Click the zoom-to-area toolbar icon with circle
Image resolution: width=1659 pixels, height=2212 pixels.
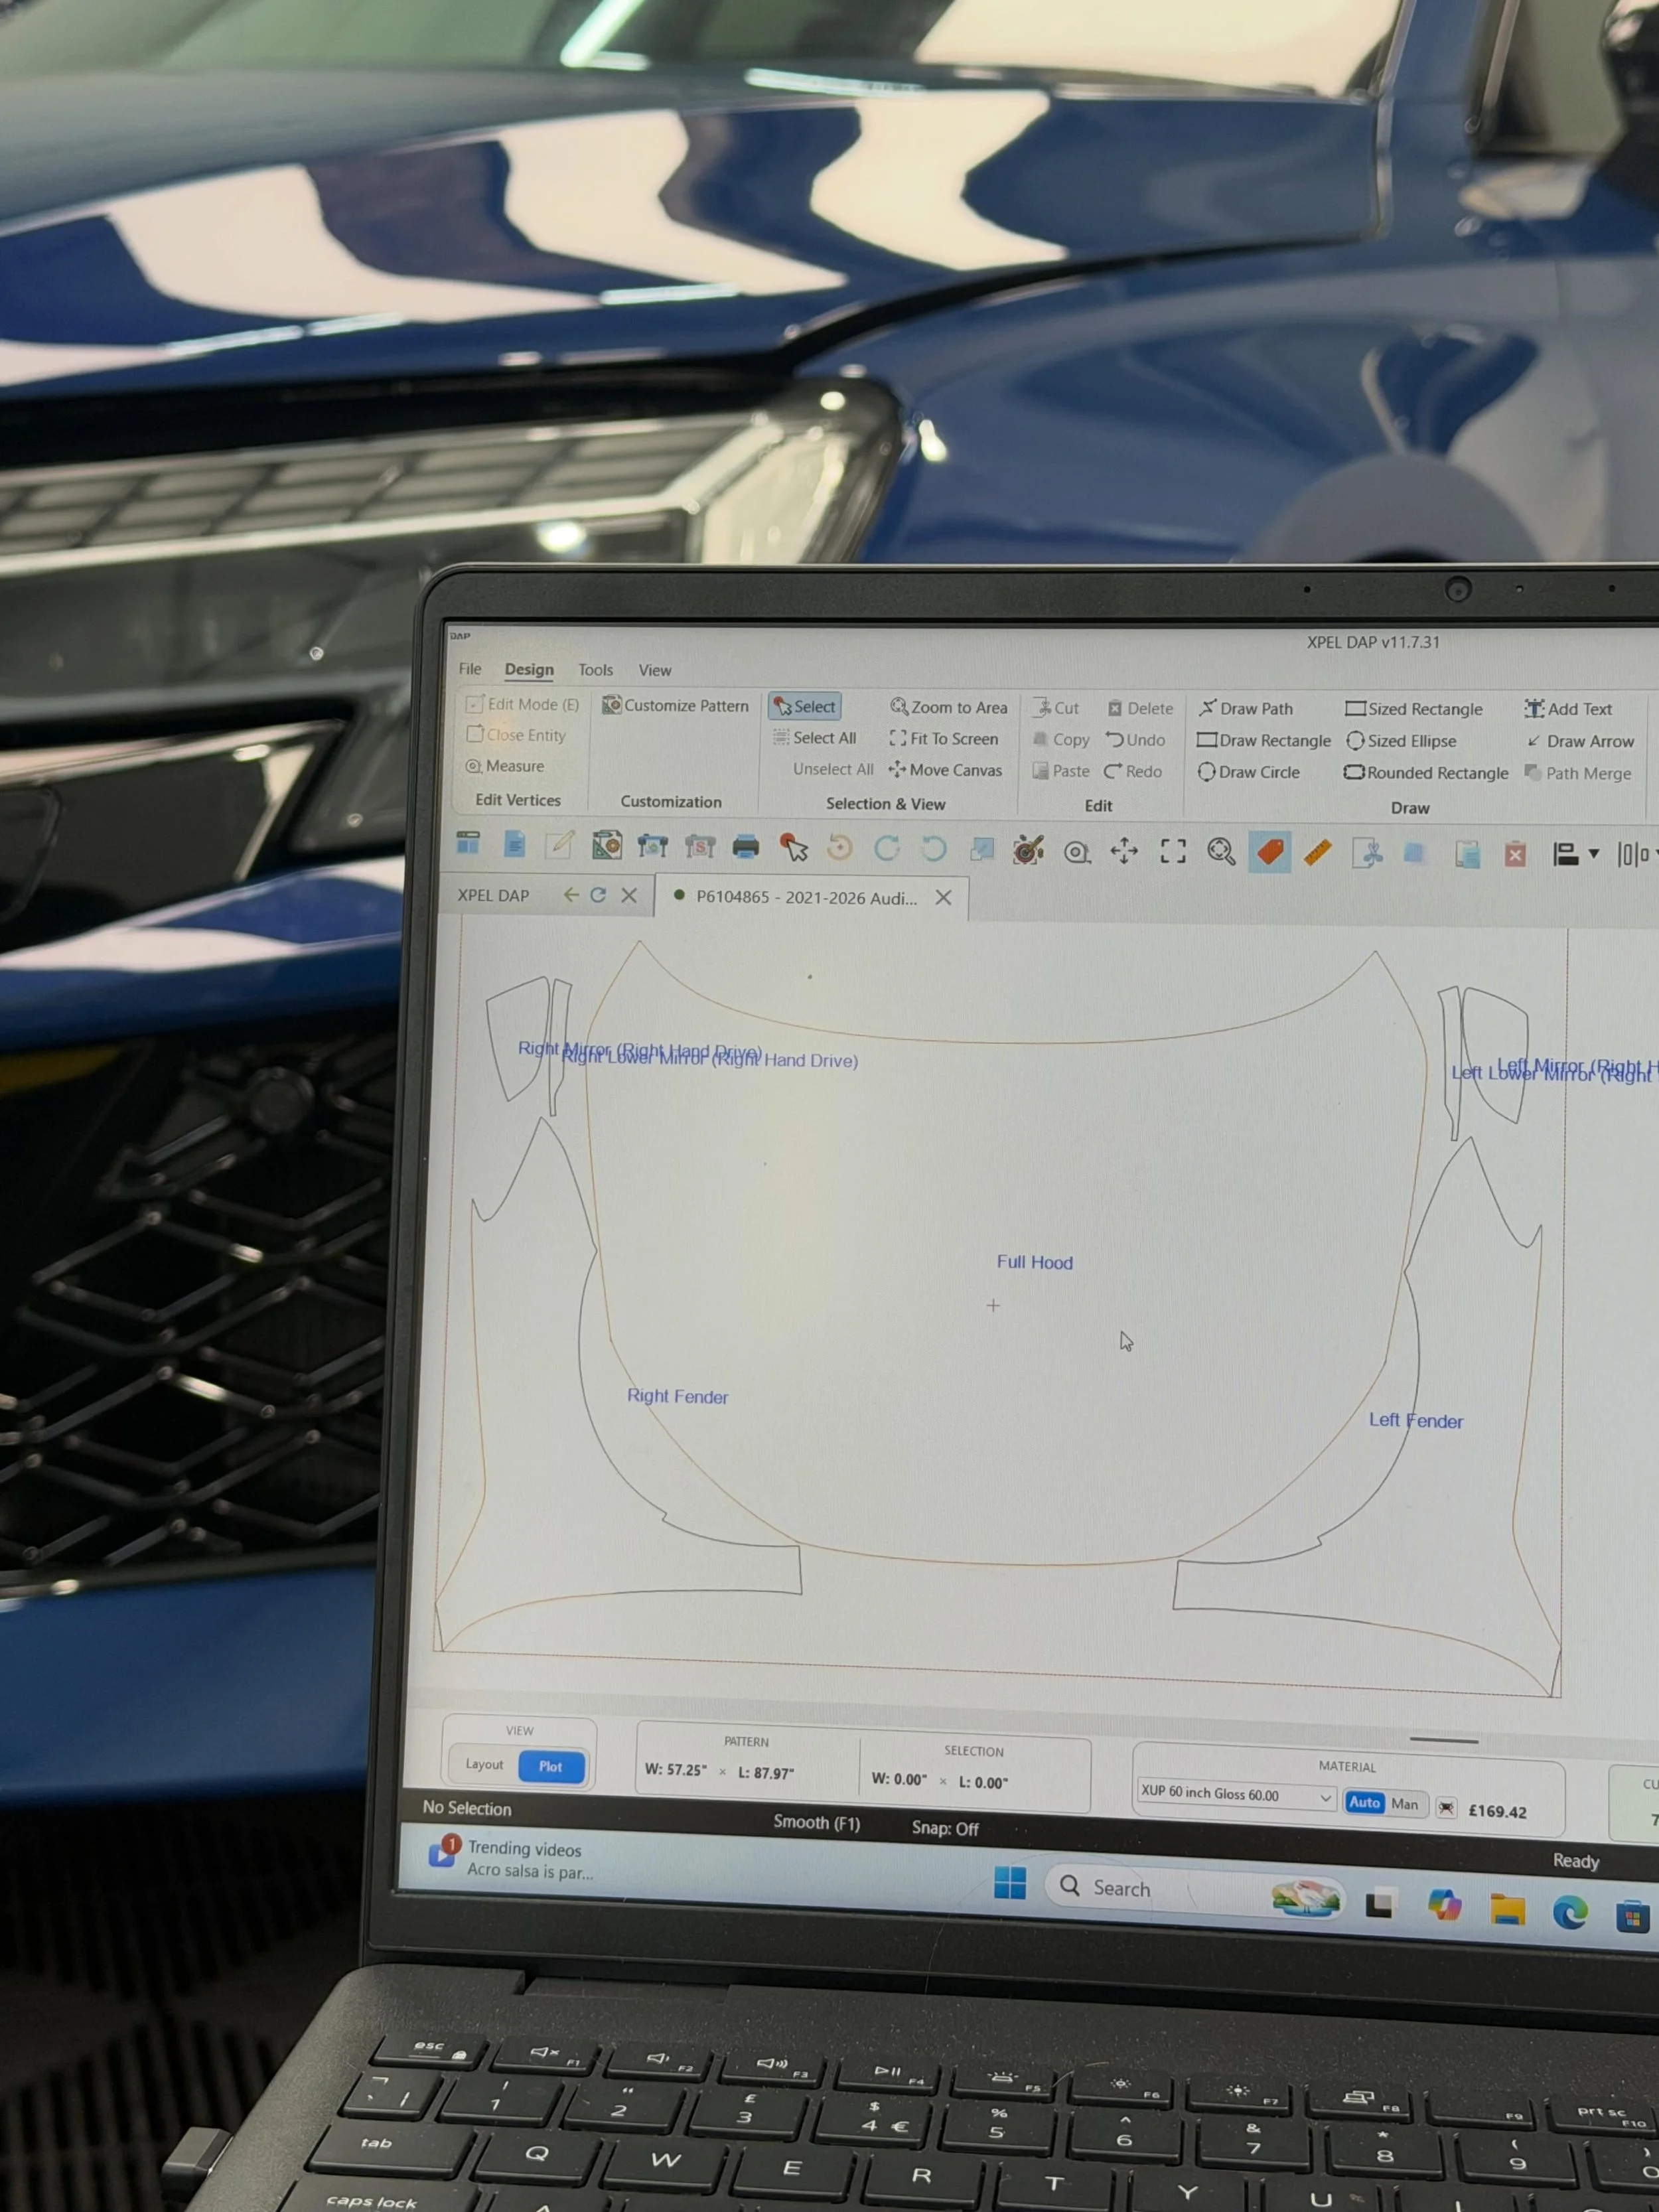coord(1076,852)
